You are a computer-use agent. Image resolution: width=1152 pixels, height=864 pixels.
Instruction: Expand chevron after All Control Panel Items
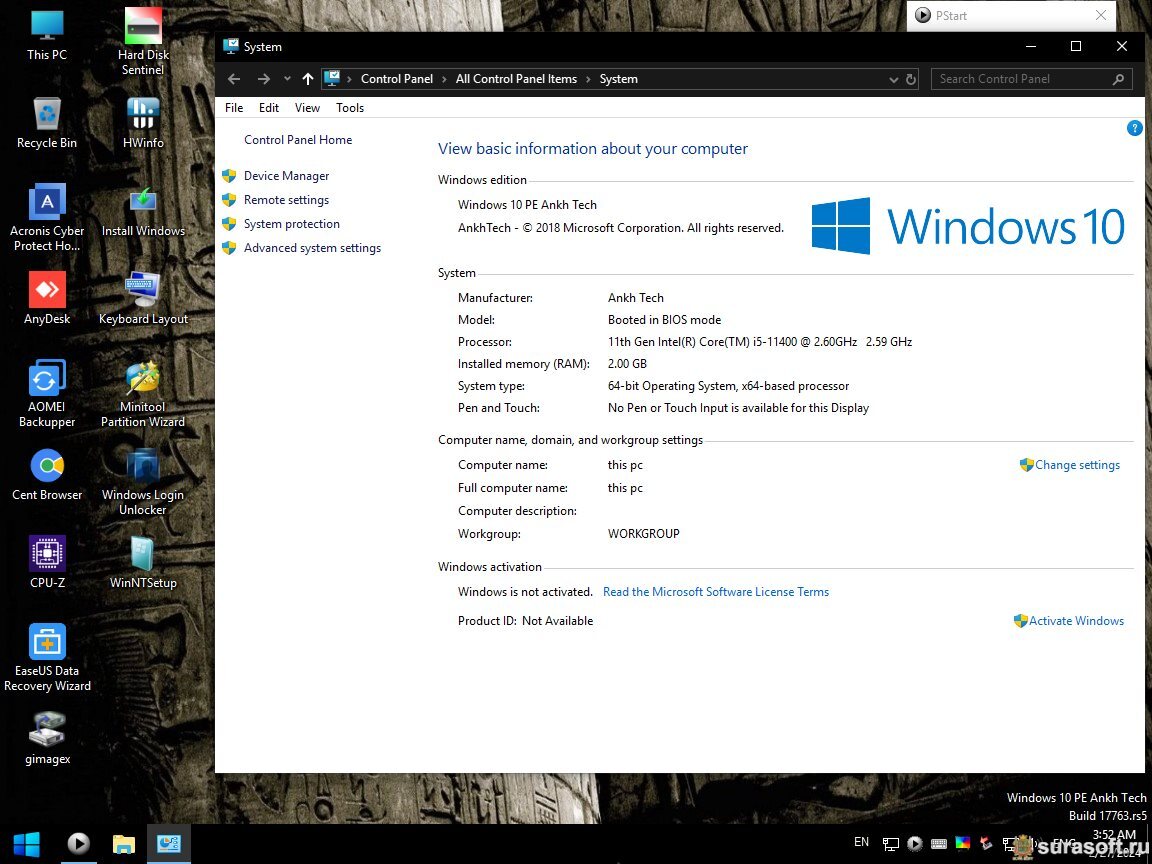pos(588,79)
